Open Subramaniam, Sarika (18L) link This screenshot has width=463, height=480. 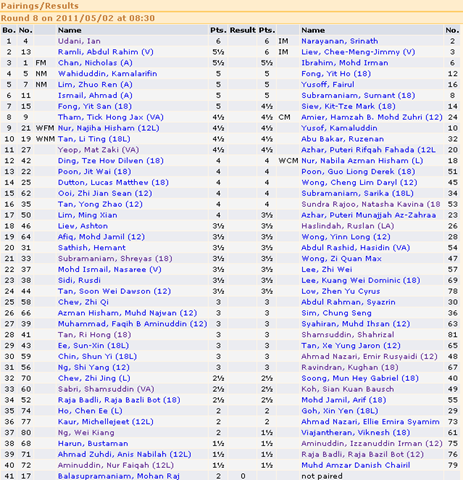[x=357, y=193]
